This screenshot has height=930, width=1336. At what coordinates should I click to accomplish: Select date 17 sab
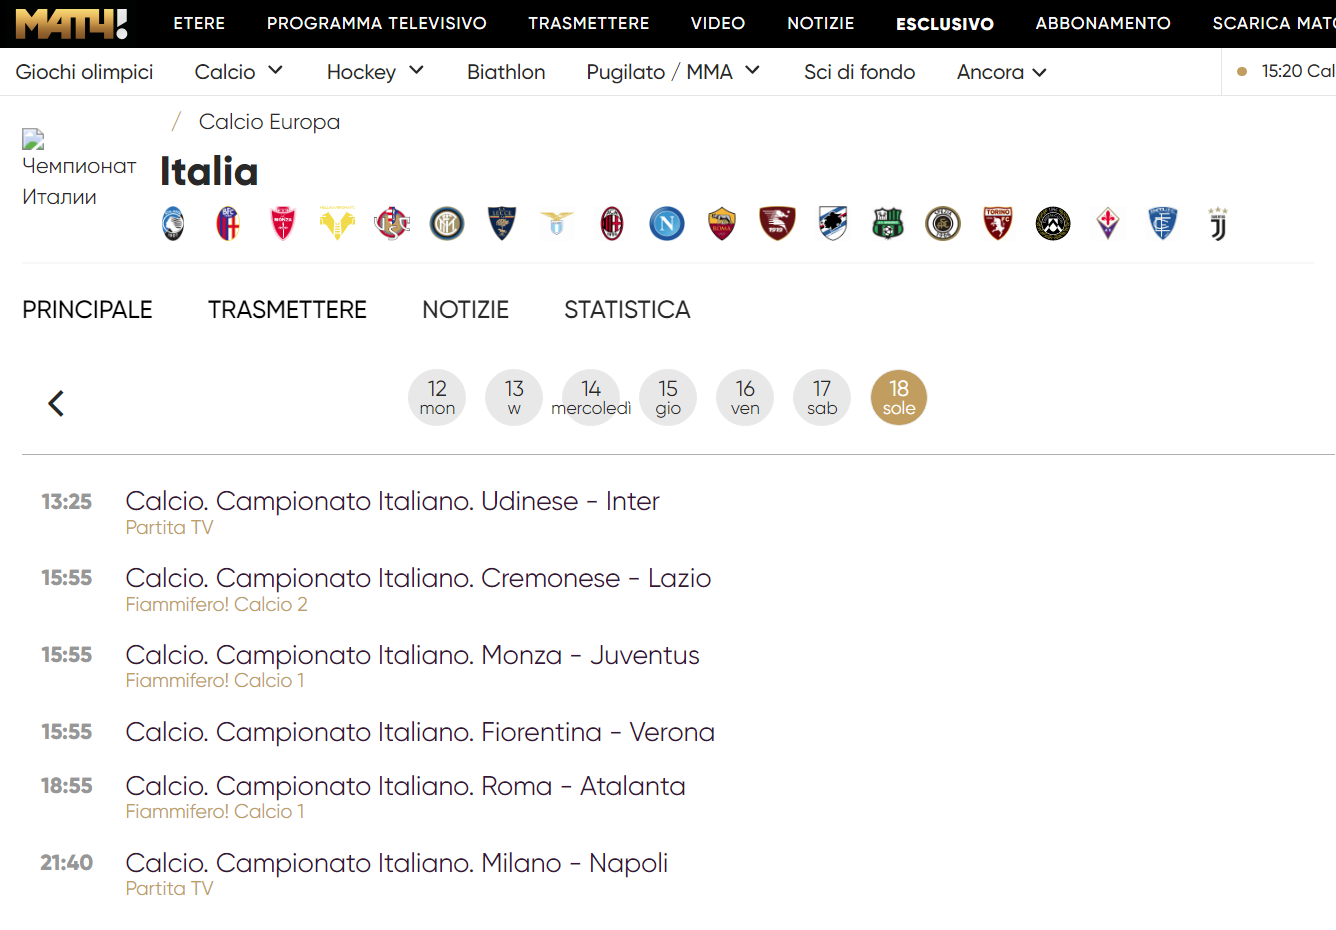(822, 397)
